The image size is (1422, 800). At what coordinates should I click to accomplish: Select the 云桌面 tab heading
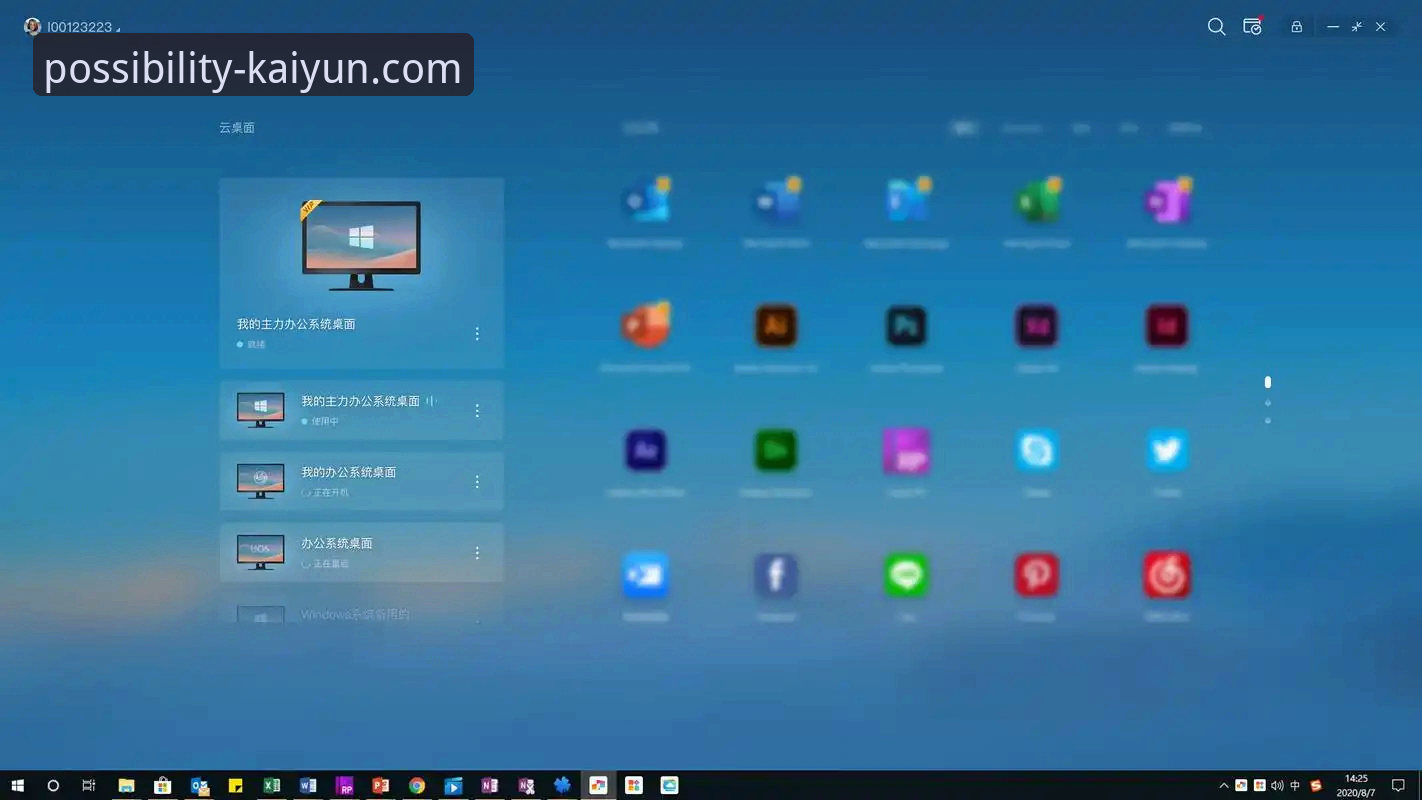click(237, 128)
